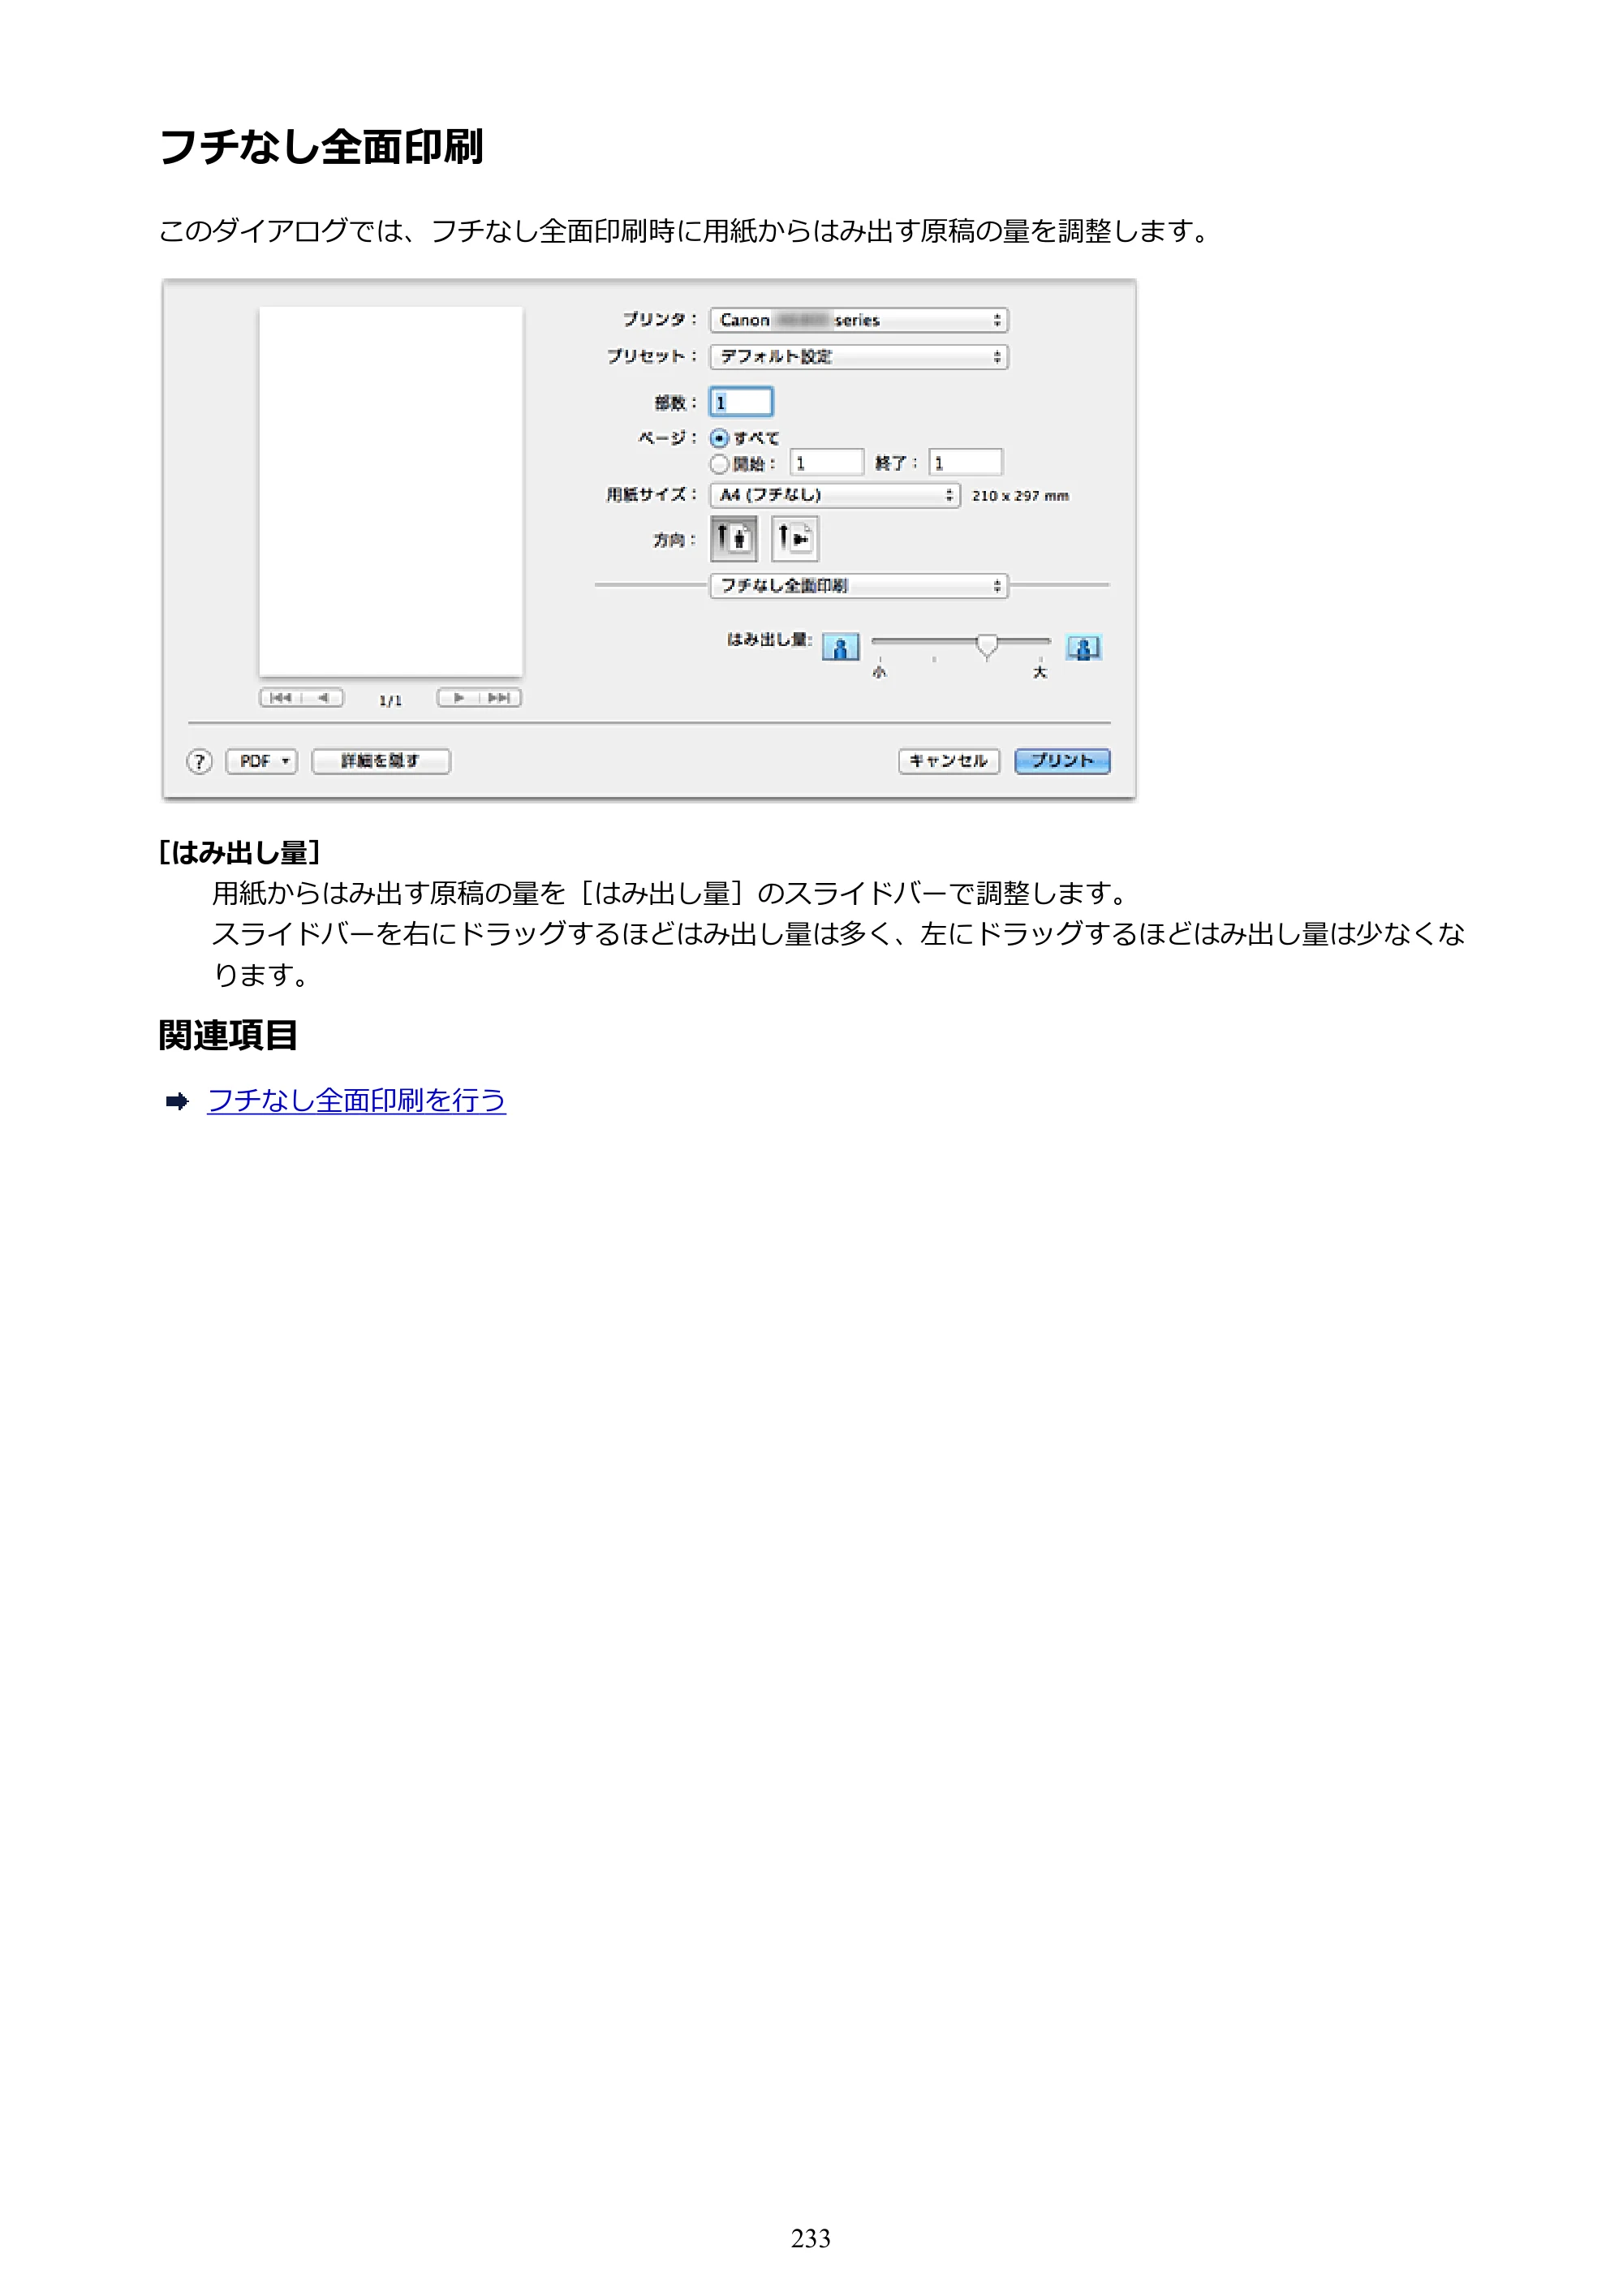Go to last preview page button
Viewport: 1623px width, 2296px height.
pyautogui.click(x=500, y=698)
